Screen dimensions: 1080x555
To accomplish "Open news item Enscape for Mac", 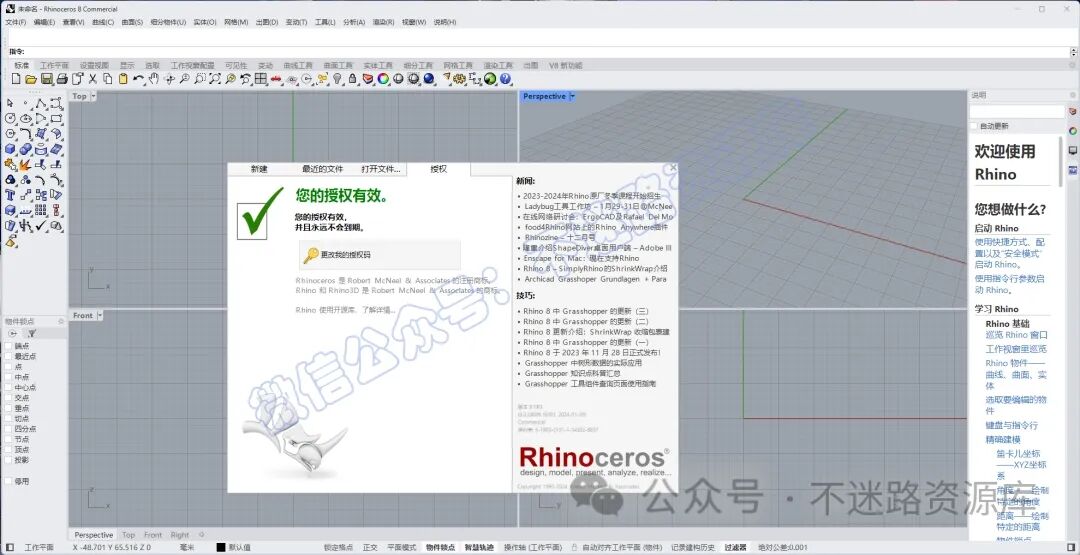I will [x=581, y=258].
